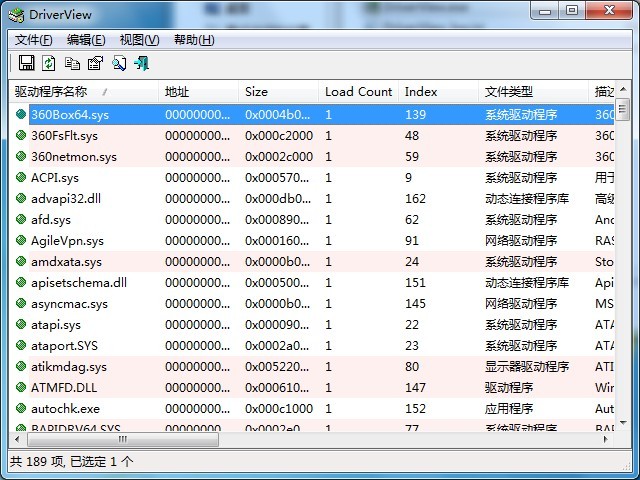Open Properties via toolbar icon
The height and width of the screenshot is (480, 640).
pos(95,63)
